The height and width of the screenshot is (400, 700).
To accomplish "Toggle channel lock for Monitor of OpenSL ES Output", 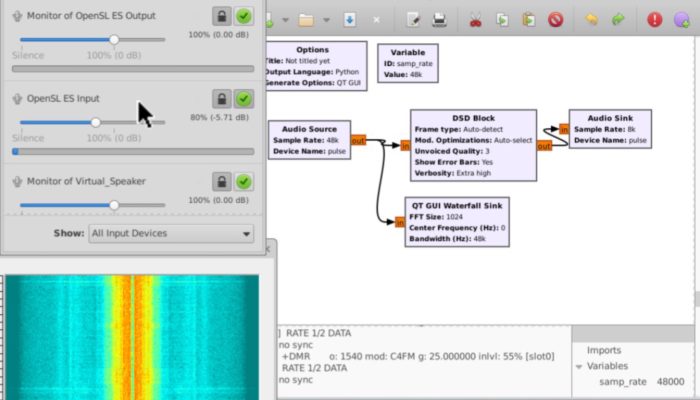I will [221, 17].
